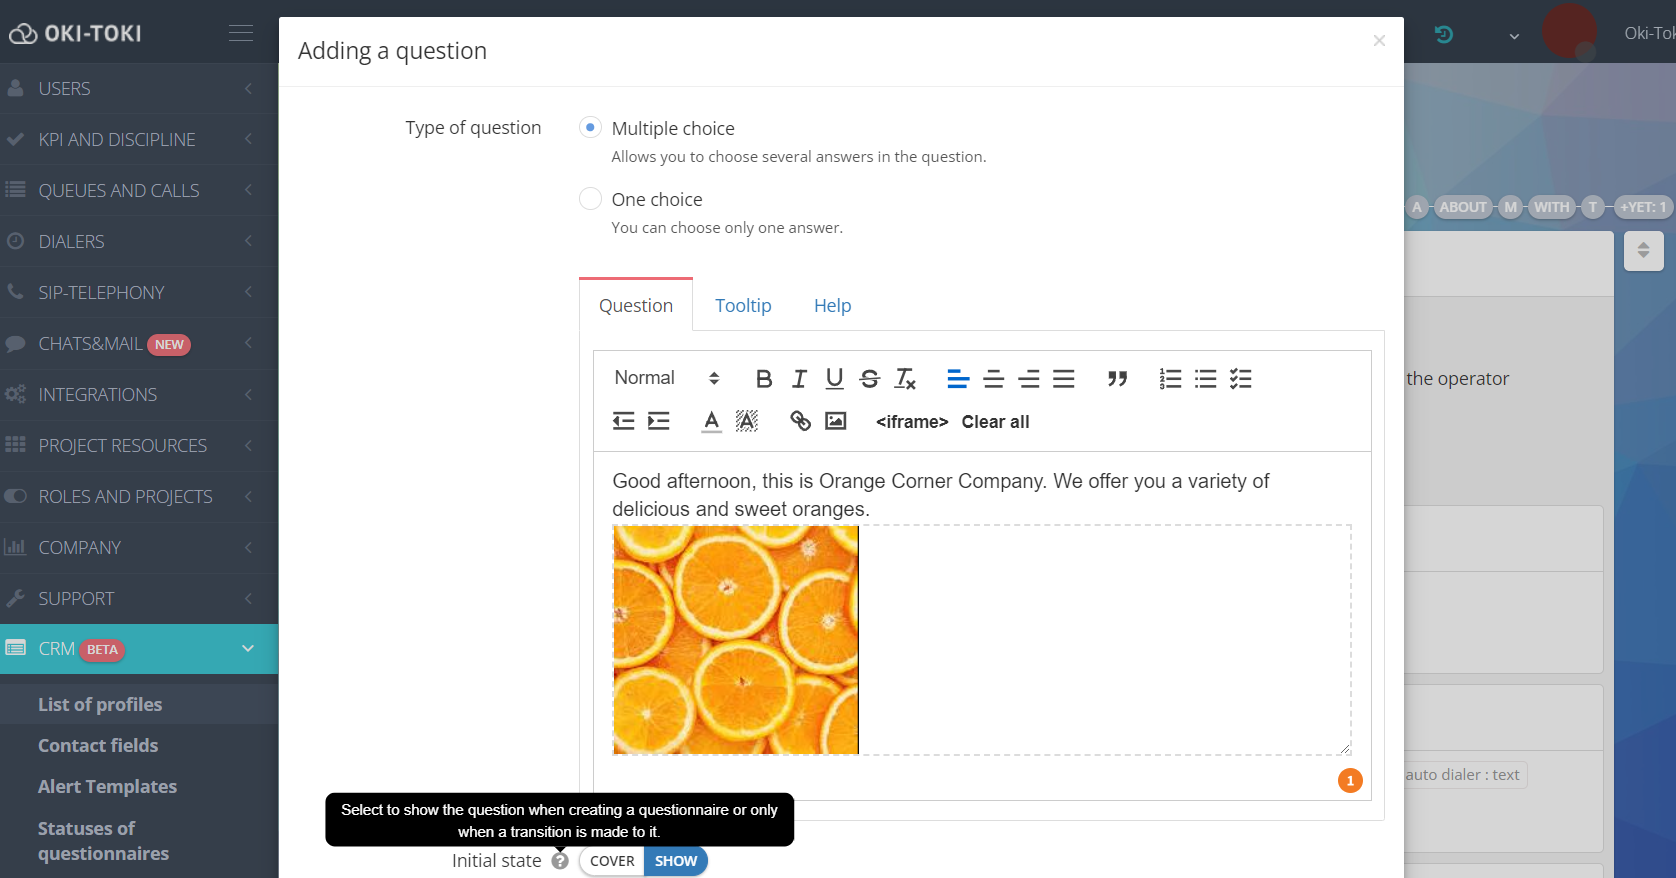Select the One choice question type

tap(590, 199)
